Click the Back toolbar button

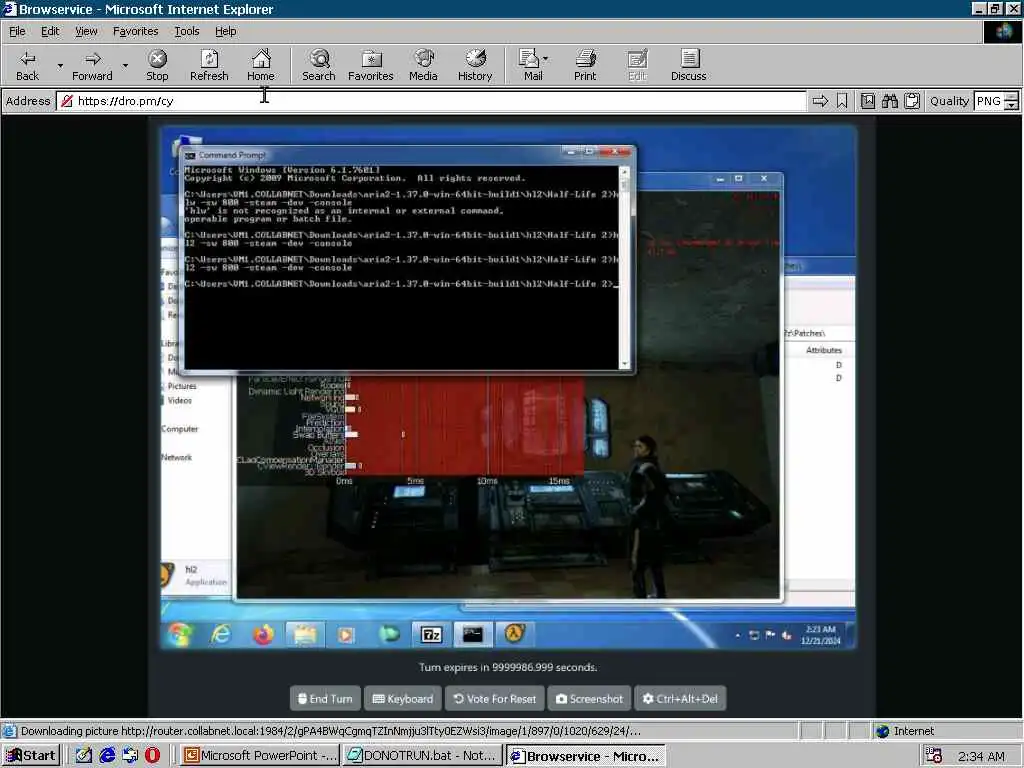pos(27,65)
